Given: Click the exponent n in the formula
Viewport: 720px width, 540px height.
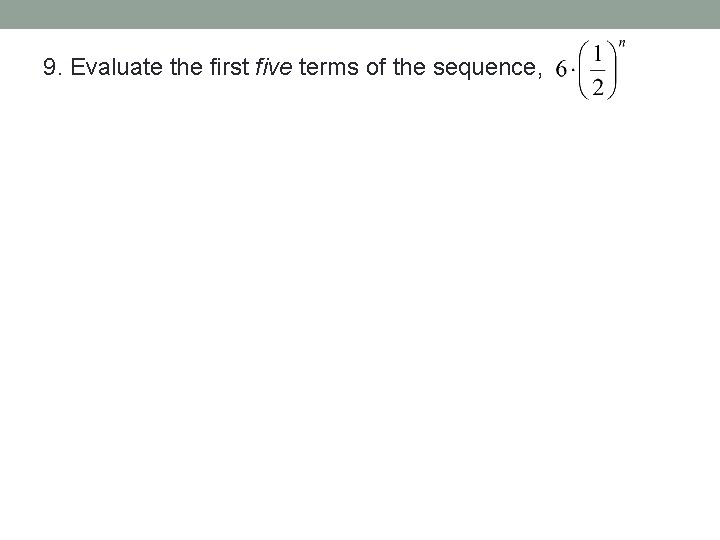Looking at the screenshot, I should (x=623, y=44).
